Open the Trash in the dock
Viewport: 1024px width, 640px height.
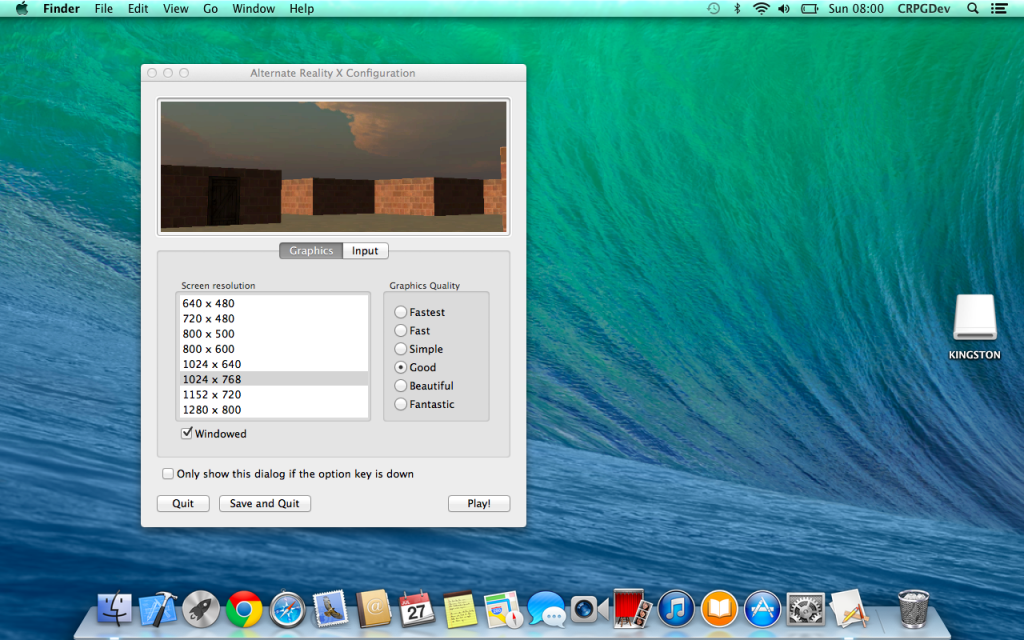coord(913,608)
